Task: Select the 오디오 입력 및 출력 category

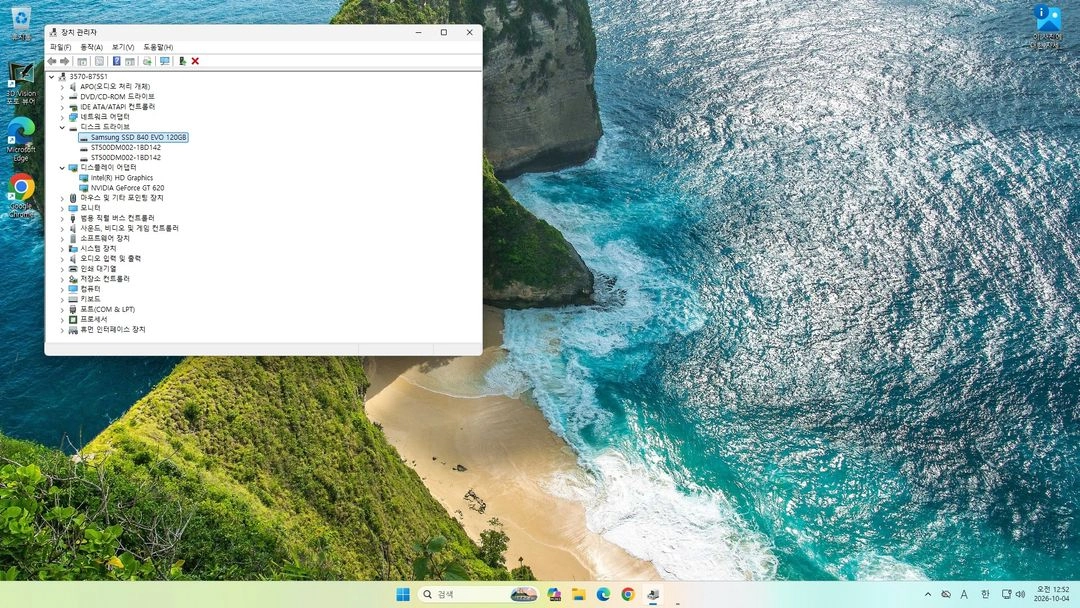Action: (x=110, y=258)
